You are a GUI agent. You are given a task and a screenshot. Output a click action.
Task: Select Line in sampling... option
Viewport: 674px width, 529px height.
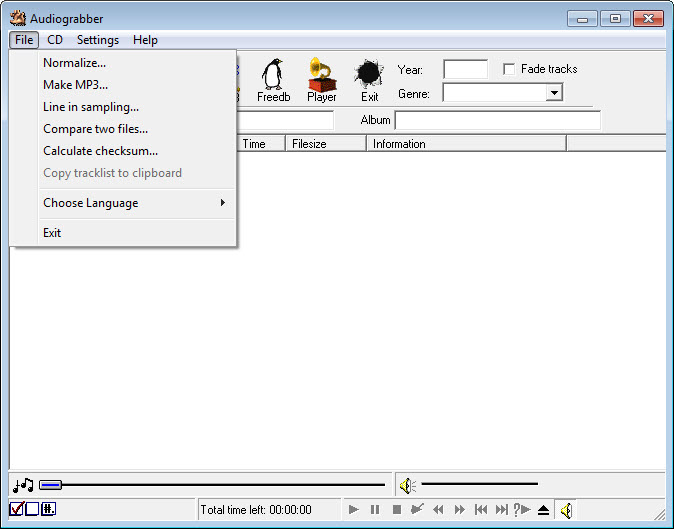pos(137,107)
